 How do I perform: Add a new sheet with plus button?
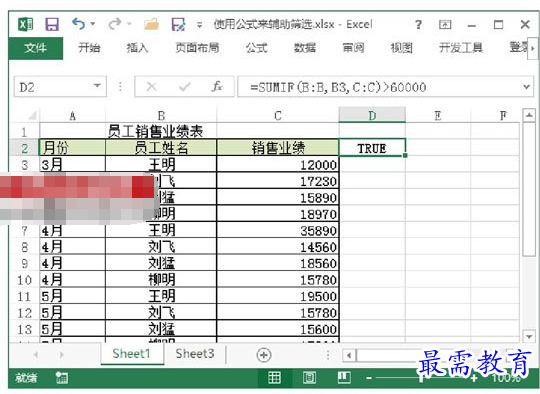click(264, 355)
